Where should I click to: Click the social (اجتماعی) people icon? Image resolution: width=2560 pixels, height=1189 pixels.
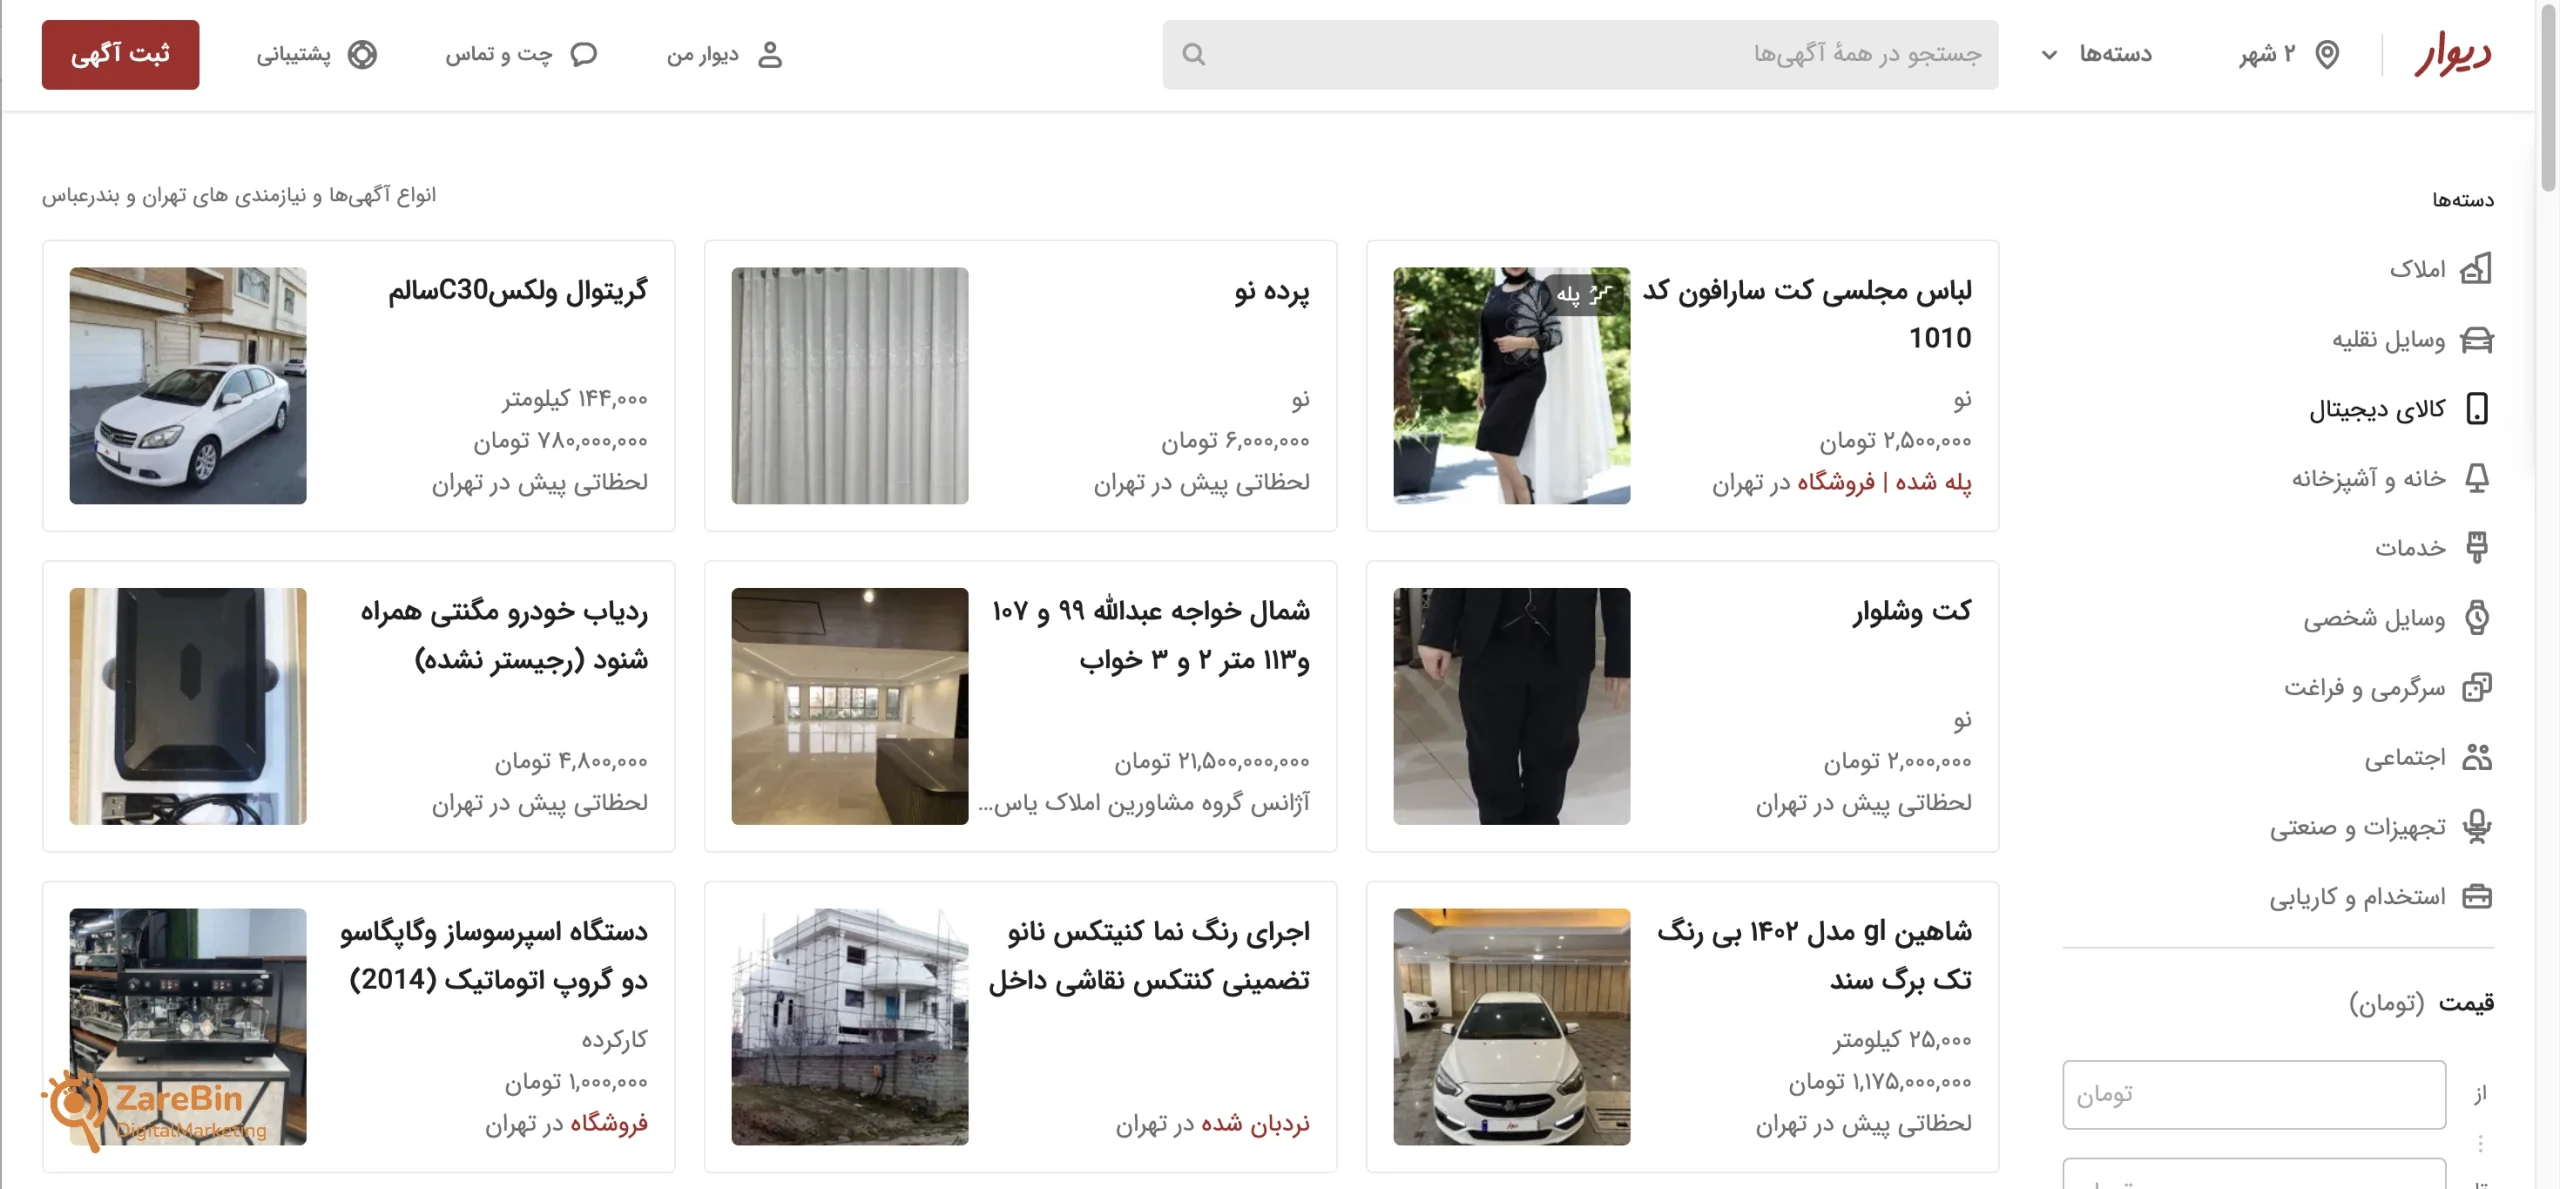click(x=2477, y=757)
